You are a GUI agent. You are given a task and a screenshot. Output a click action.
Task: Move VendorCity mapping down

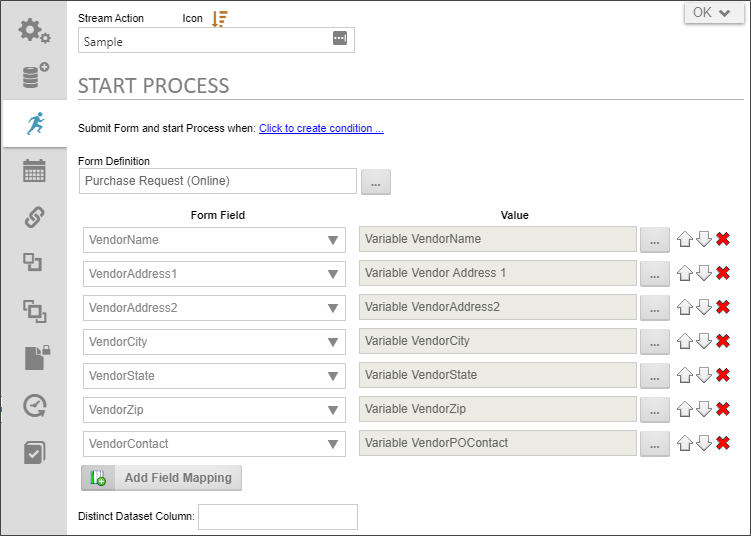pos(704,341)
